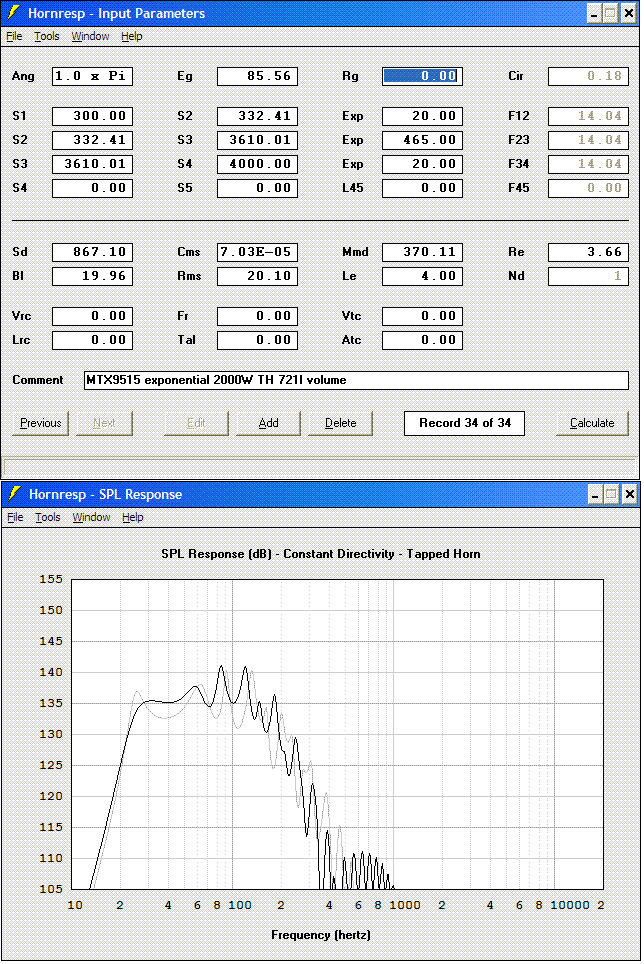Click the Hornresp lightning icon in Input Parameters title bar
The image size is (644, 964).
tap(13, 13)
